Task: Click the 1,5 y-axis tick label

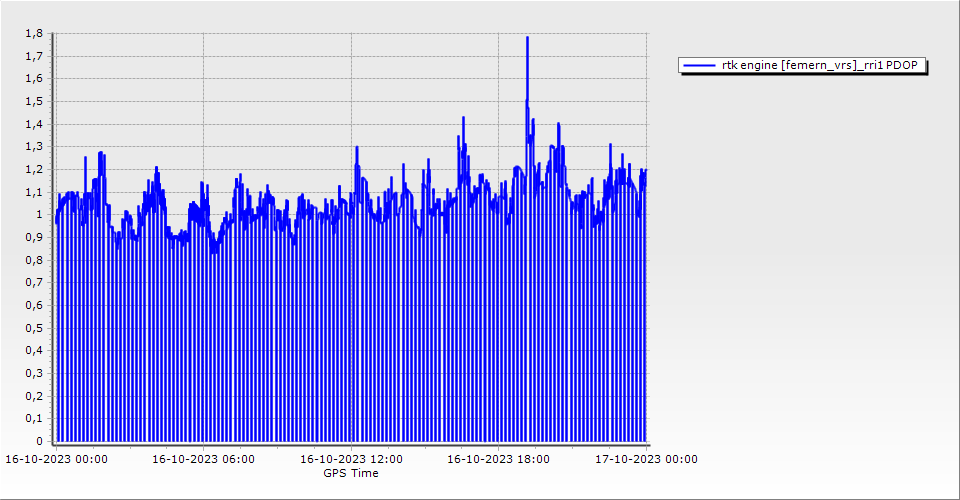Action: pos(33,101)
